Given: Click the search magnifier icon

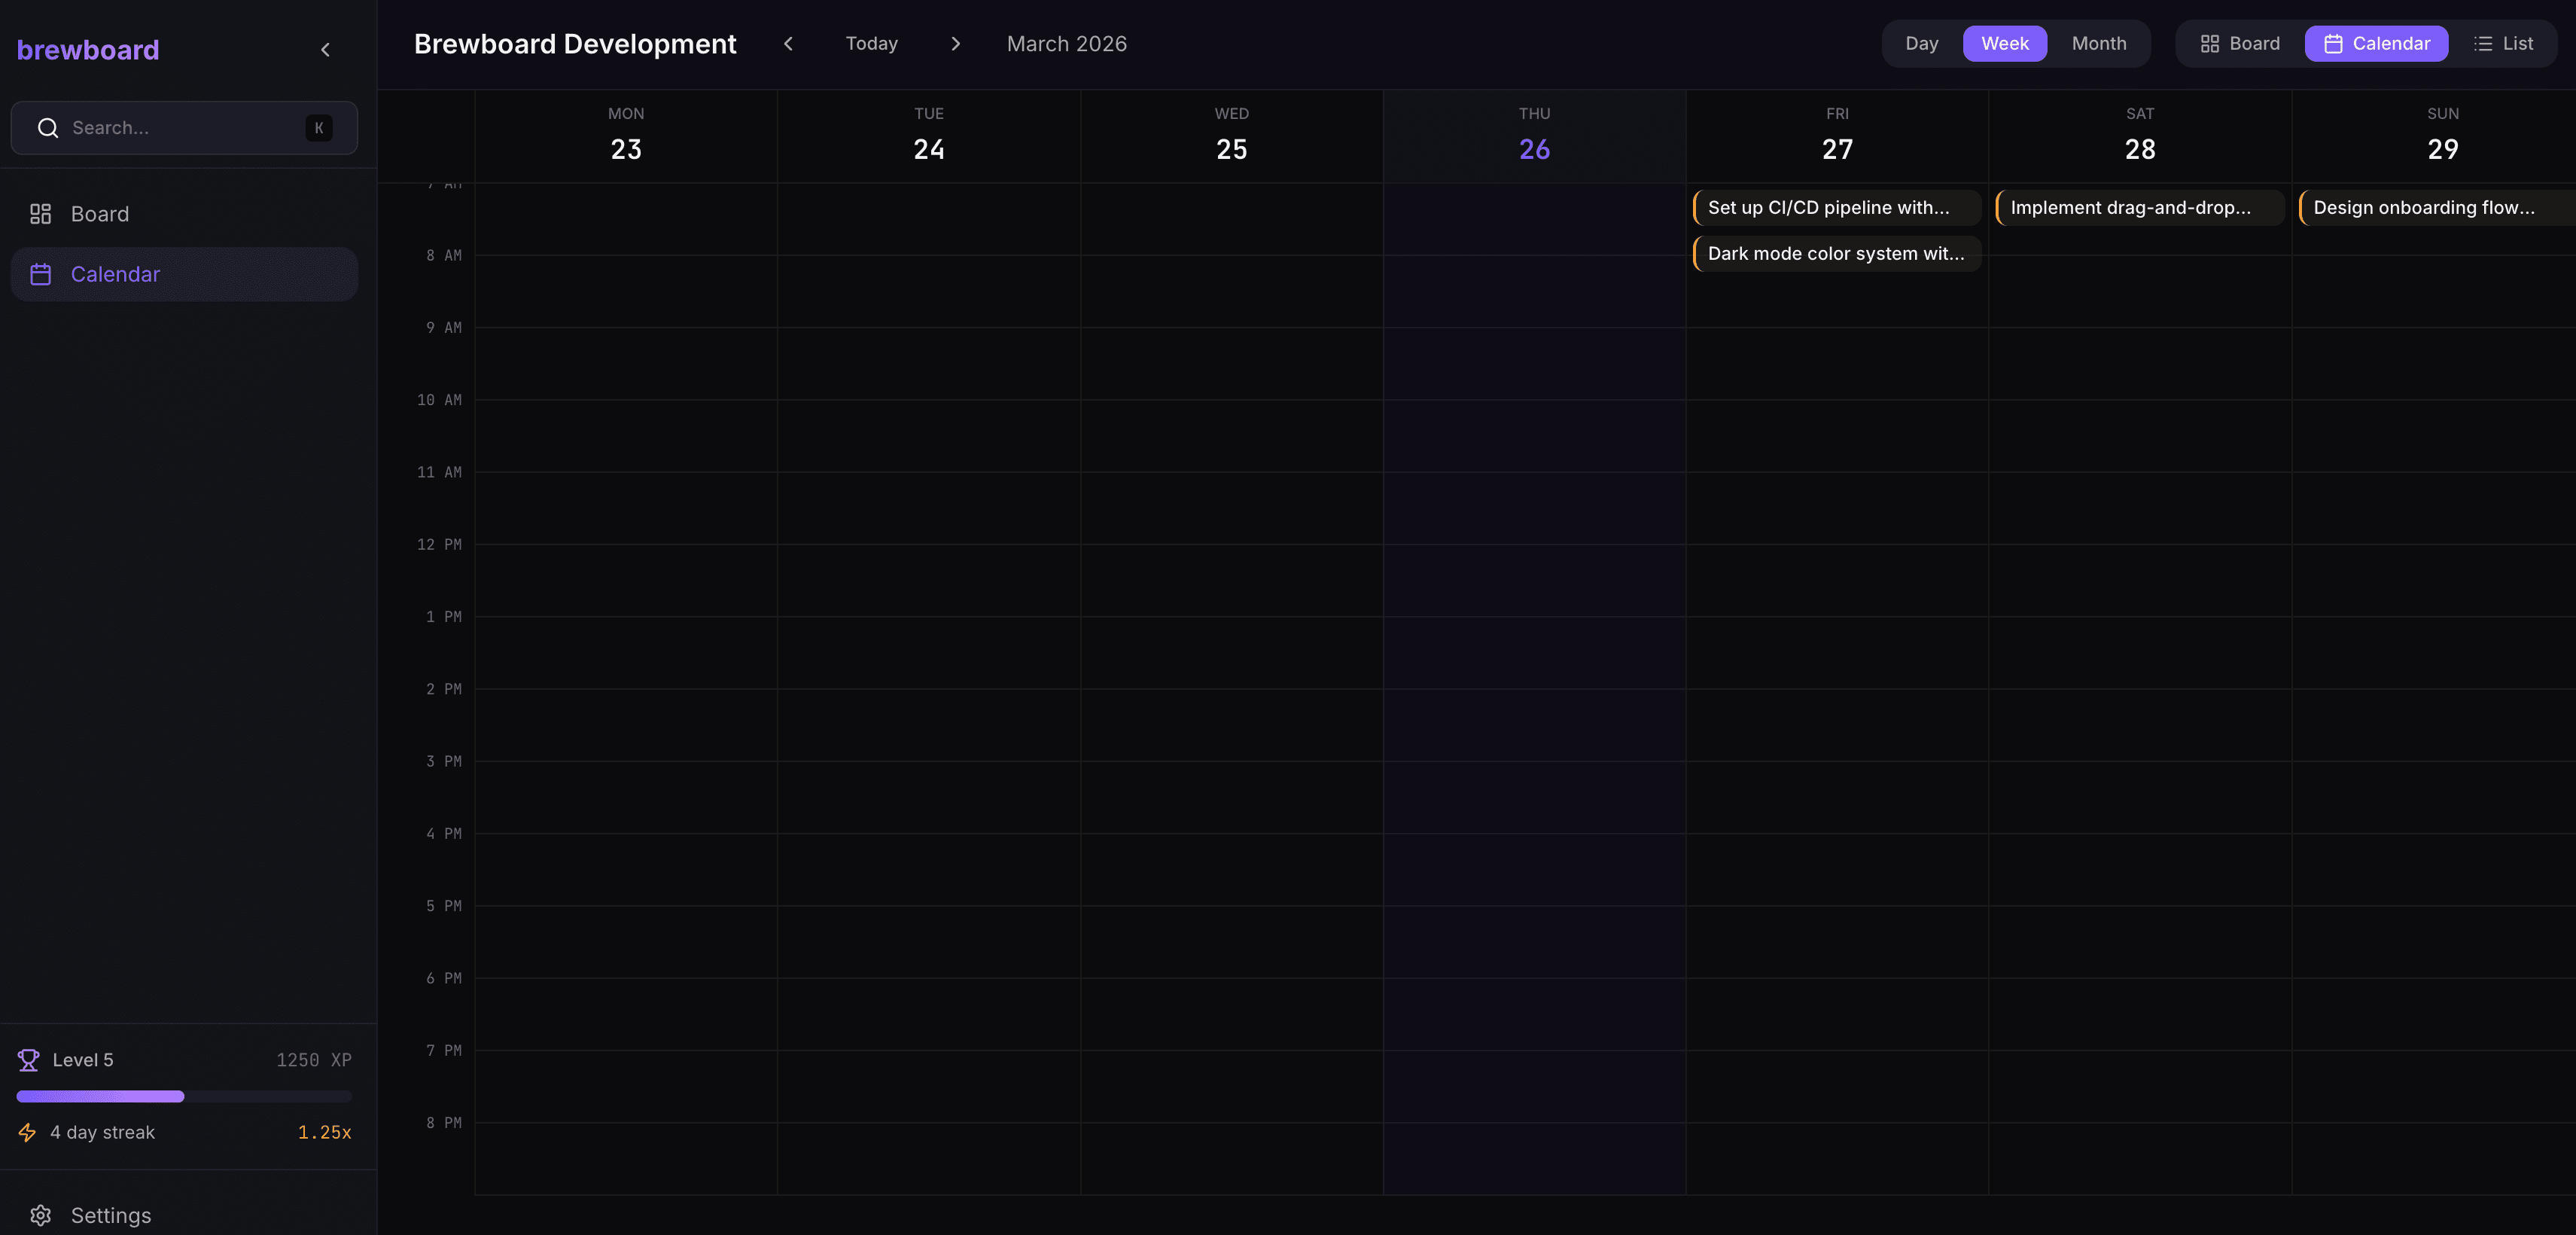Looking at the screenshot, I should coord(48,127).
